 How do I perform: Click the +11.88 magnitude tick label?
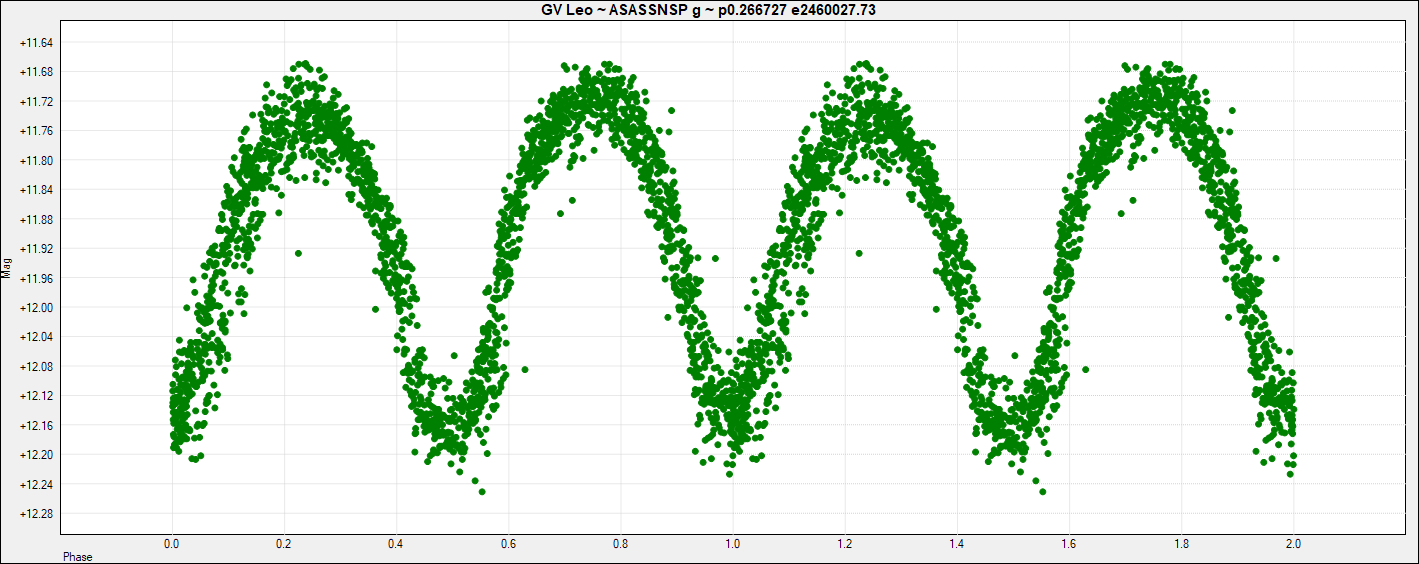click(x=37, y=220)
